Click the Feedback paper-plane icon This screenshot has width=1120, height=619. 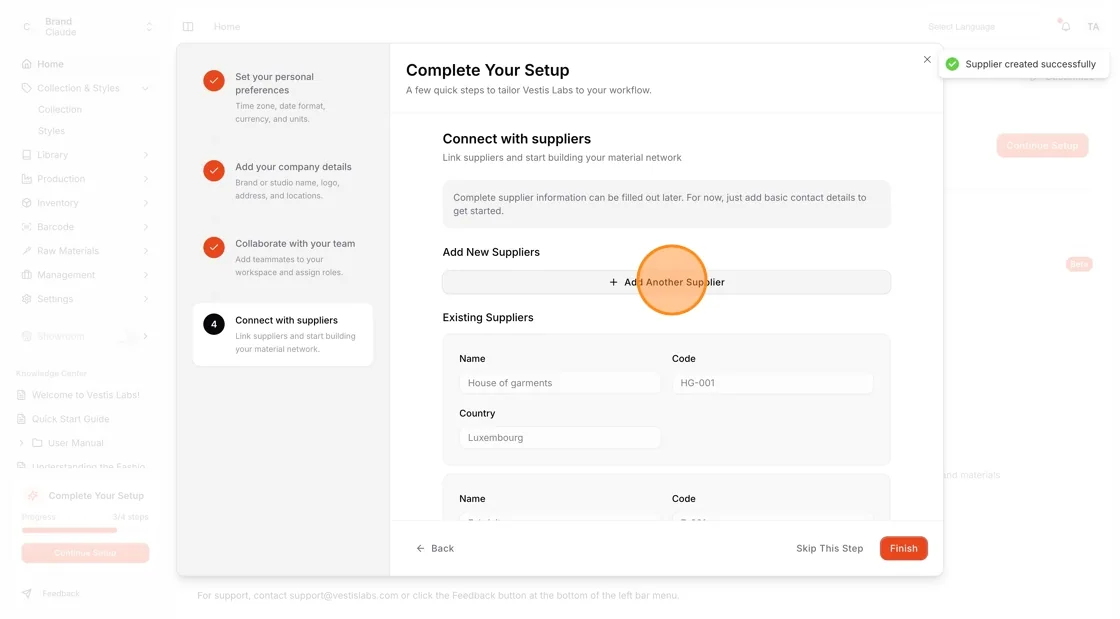coord(26,593)
